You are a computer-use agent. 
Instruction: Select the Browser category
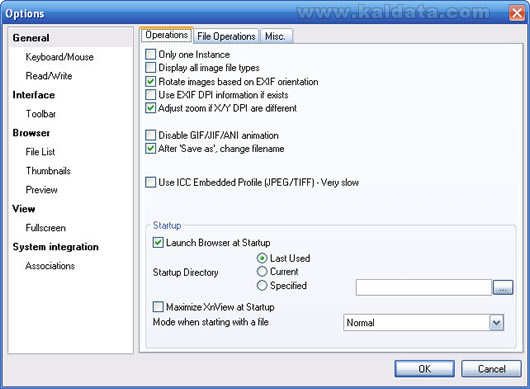(x=31, y=133)
